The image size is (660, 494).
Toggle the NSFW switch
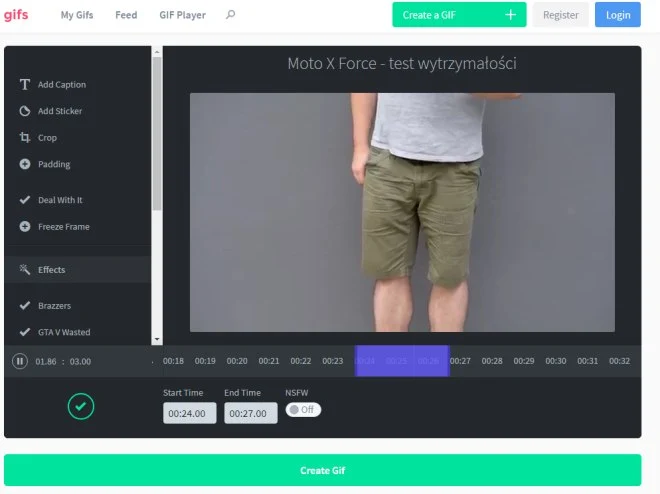click(303, 409)
